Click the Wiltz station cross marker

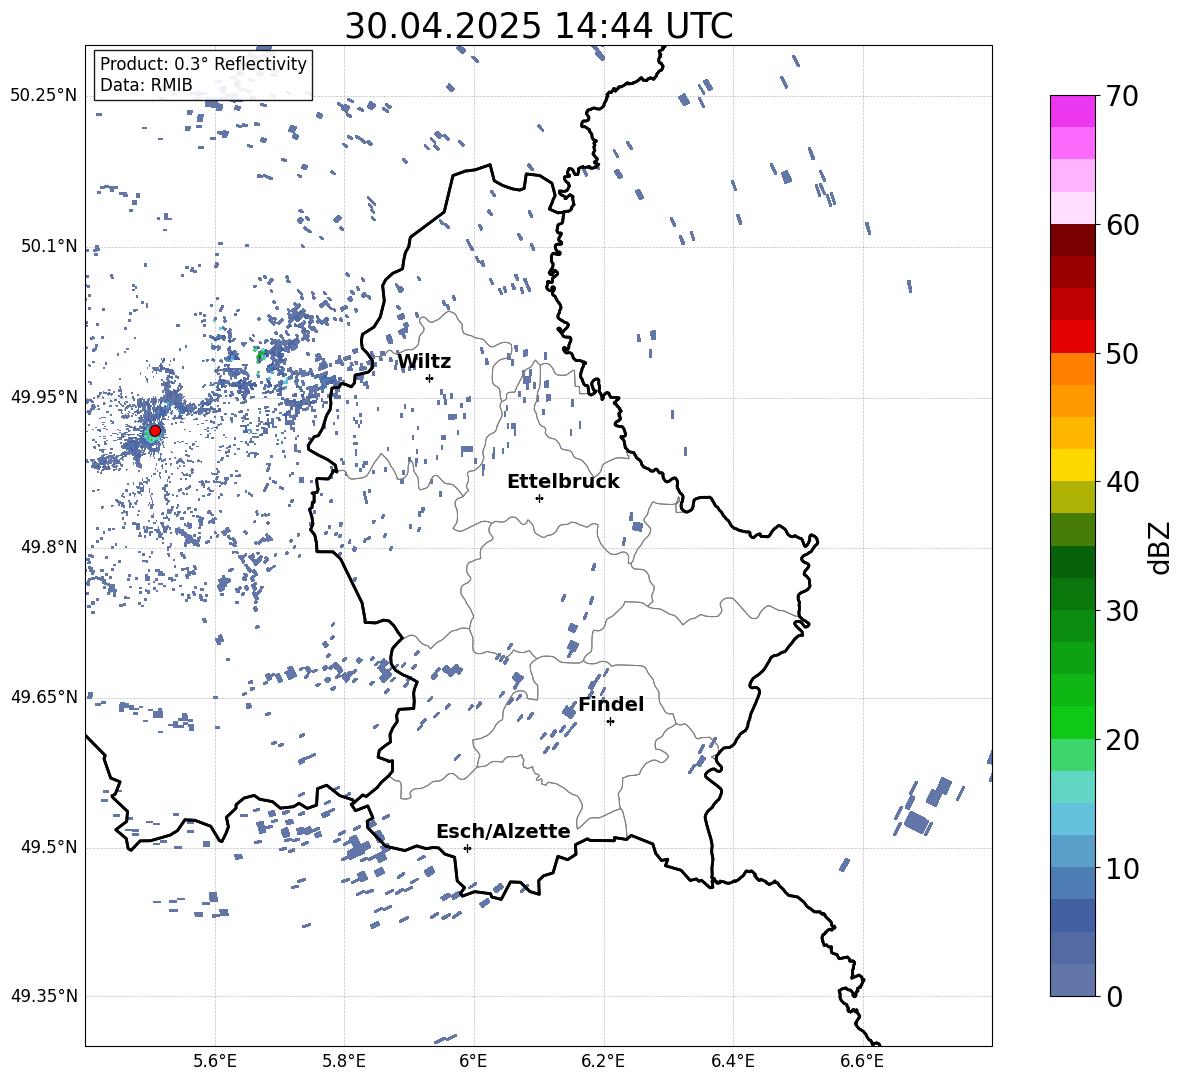[430, 378]
